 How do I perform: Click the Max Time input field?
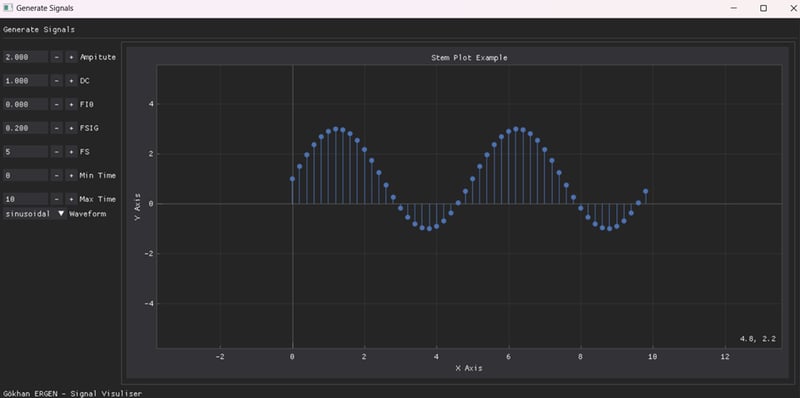pyautogui.click(x=26, y=199)
